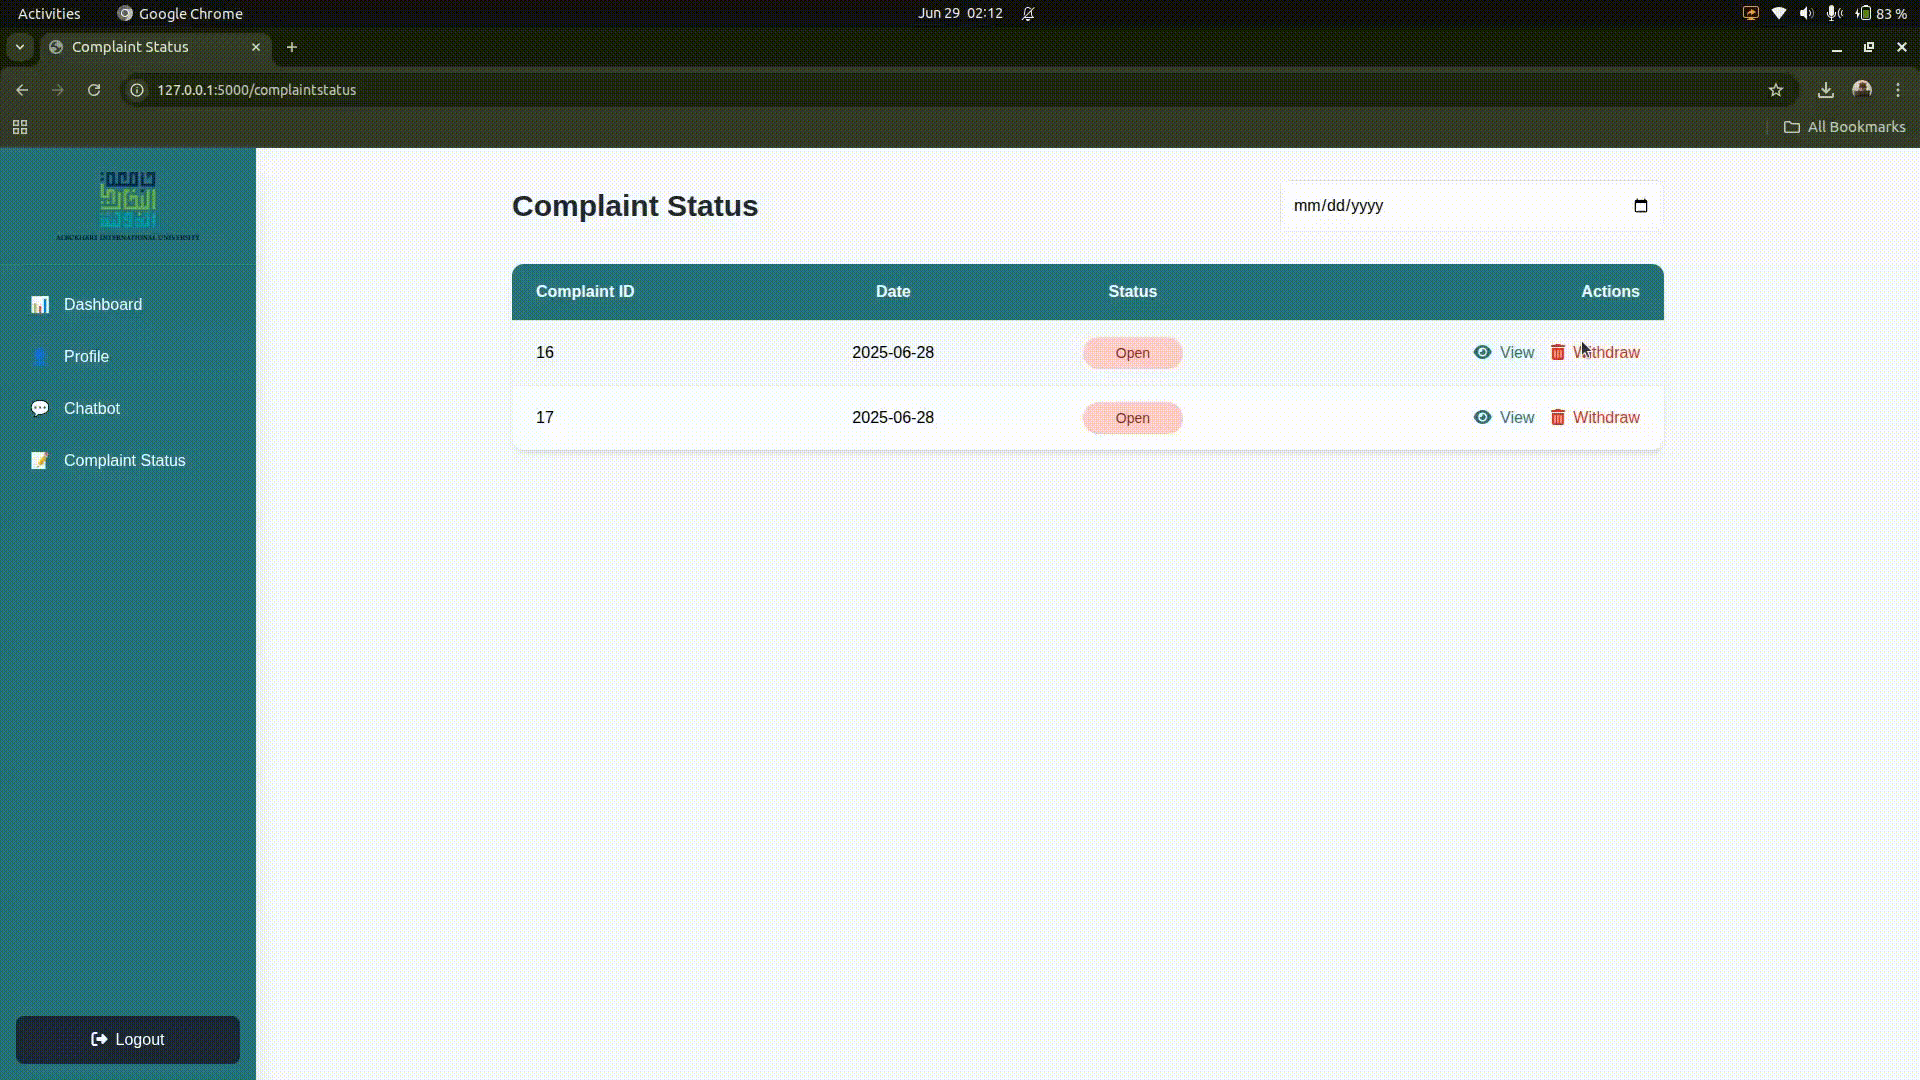Open the date picker calendar icon
Screen dimensions: 1920x1080
[1640, 206]
